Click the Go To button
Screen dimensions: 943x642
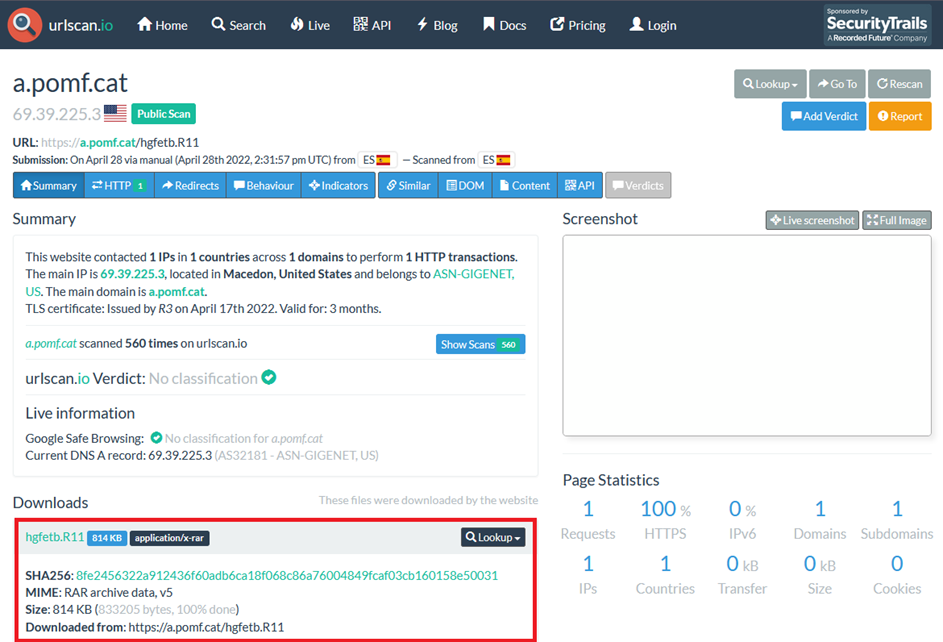click(837, 84)
